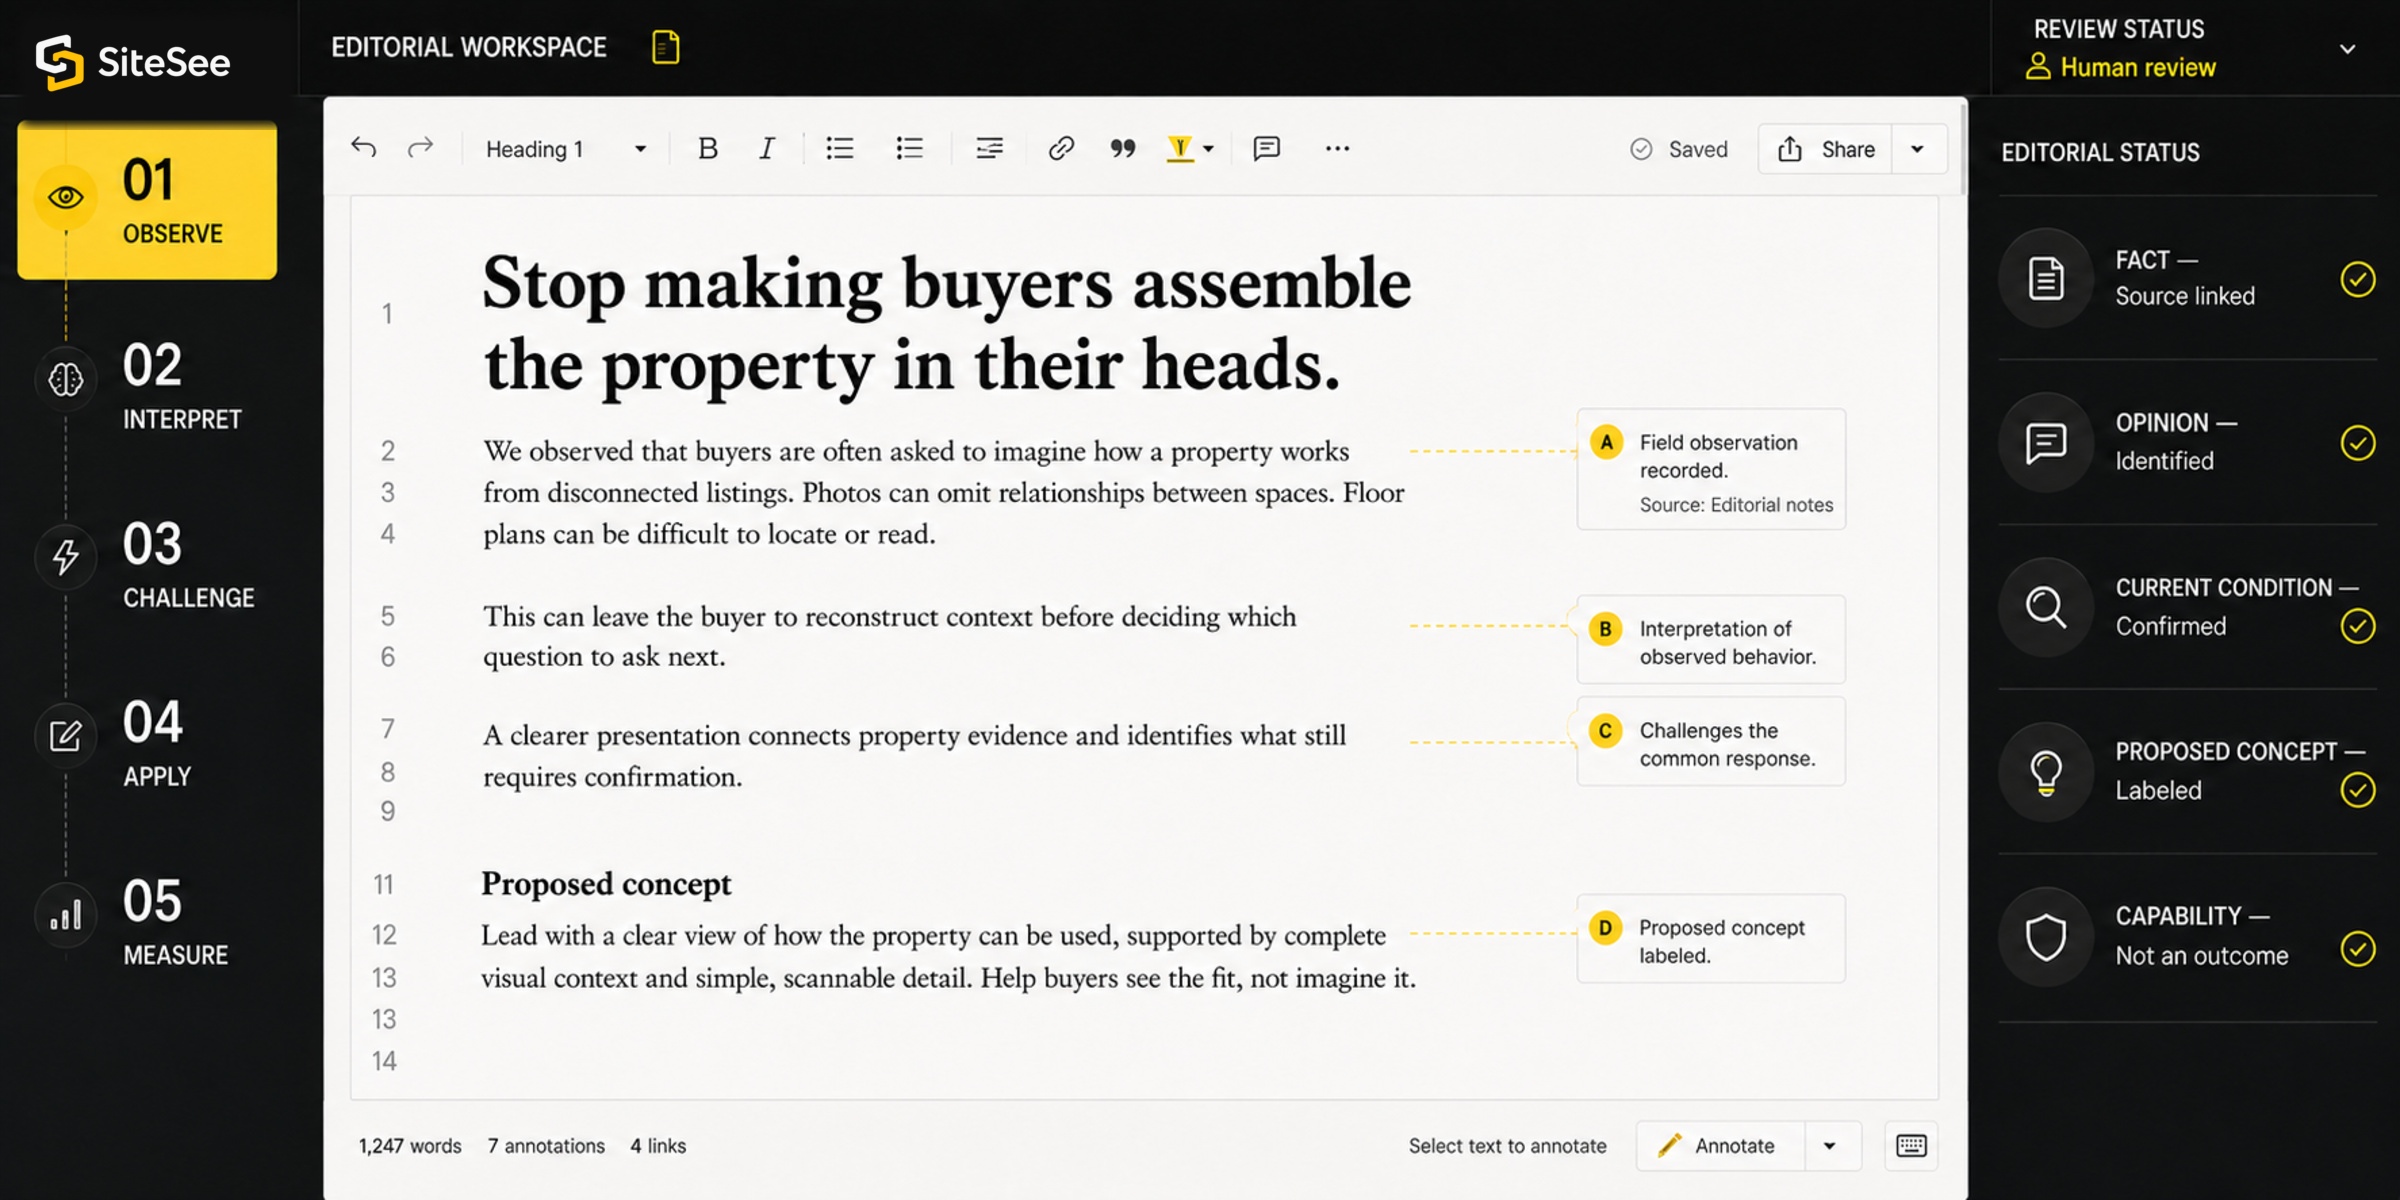2400x1200 pixels.
Task: Click line number 5 in the gutter
Action: tap(388, 616)
